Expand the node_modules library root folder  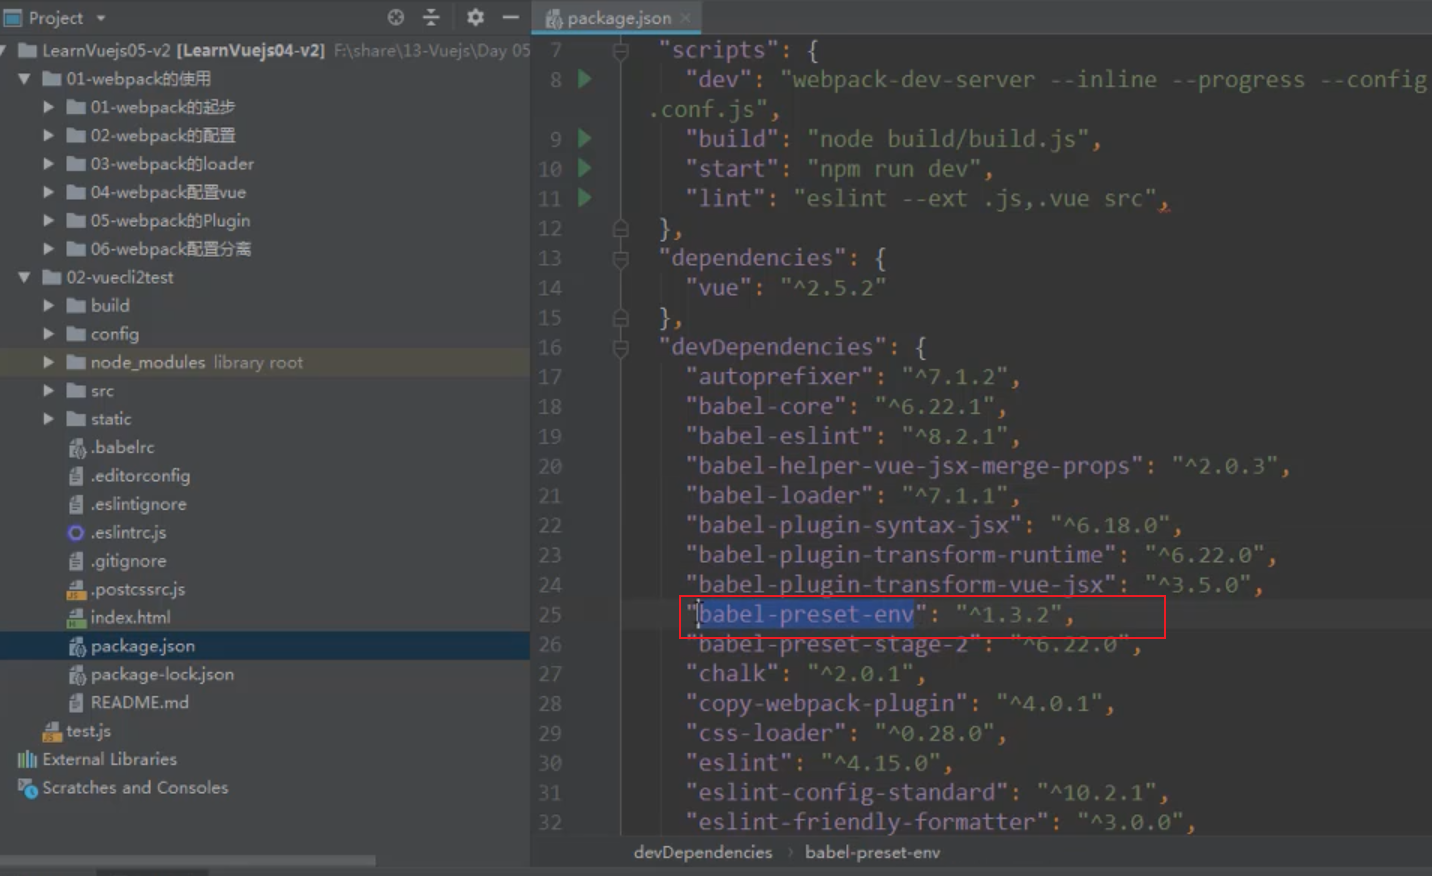point(48,362)
